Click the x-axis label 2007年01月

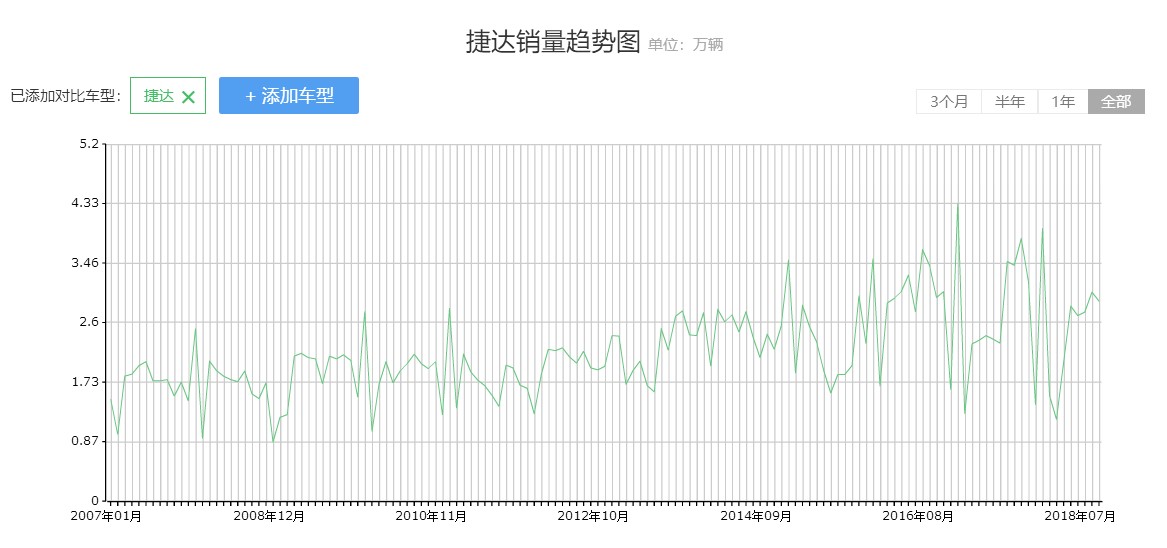pyautogui.click(x=106, y=516)
